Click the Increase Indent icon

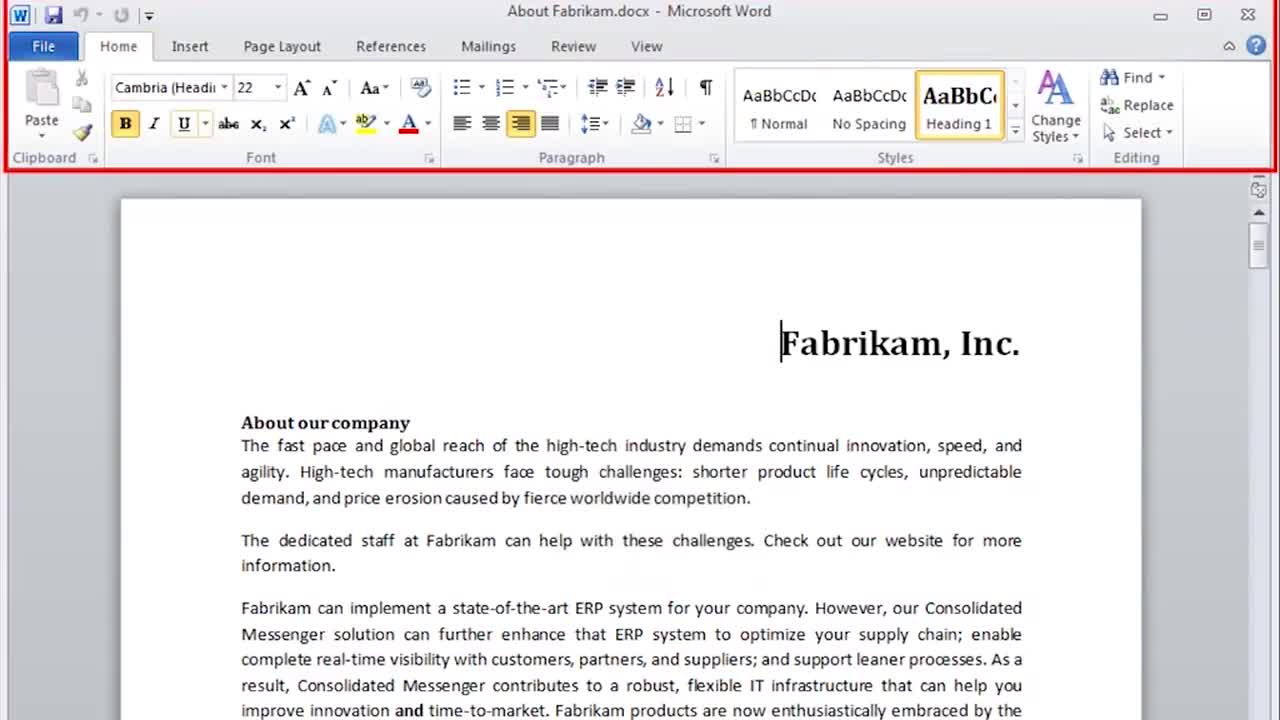coord(626,88)
